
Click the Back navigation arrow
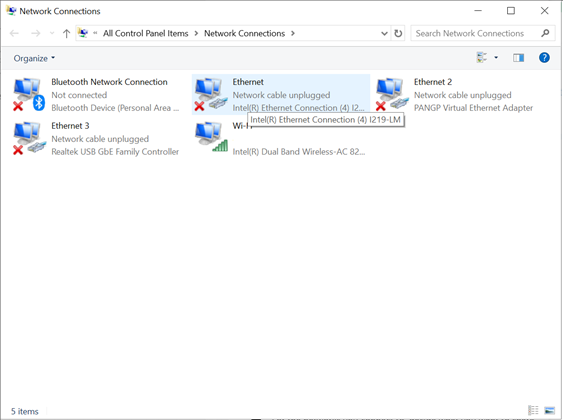pos(14,33)
